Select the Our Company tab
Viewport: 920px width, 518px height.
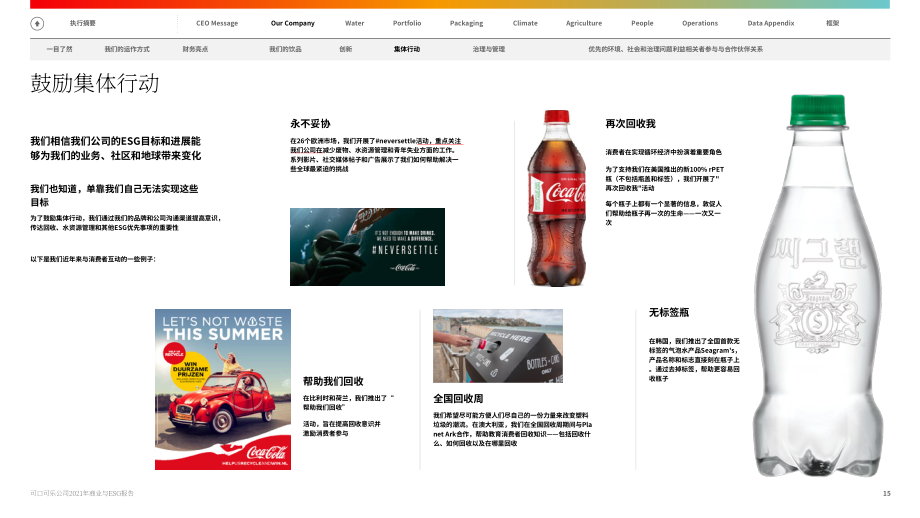(293, 23)
